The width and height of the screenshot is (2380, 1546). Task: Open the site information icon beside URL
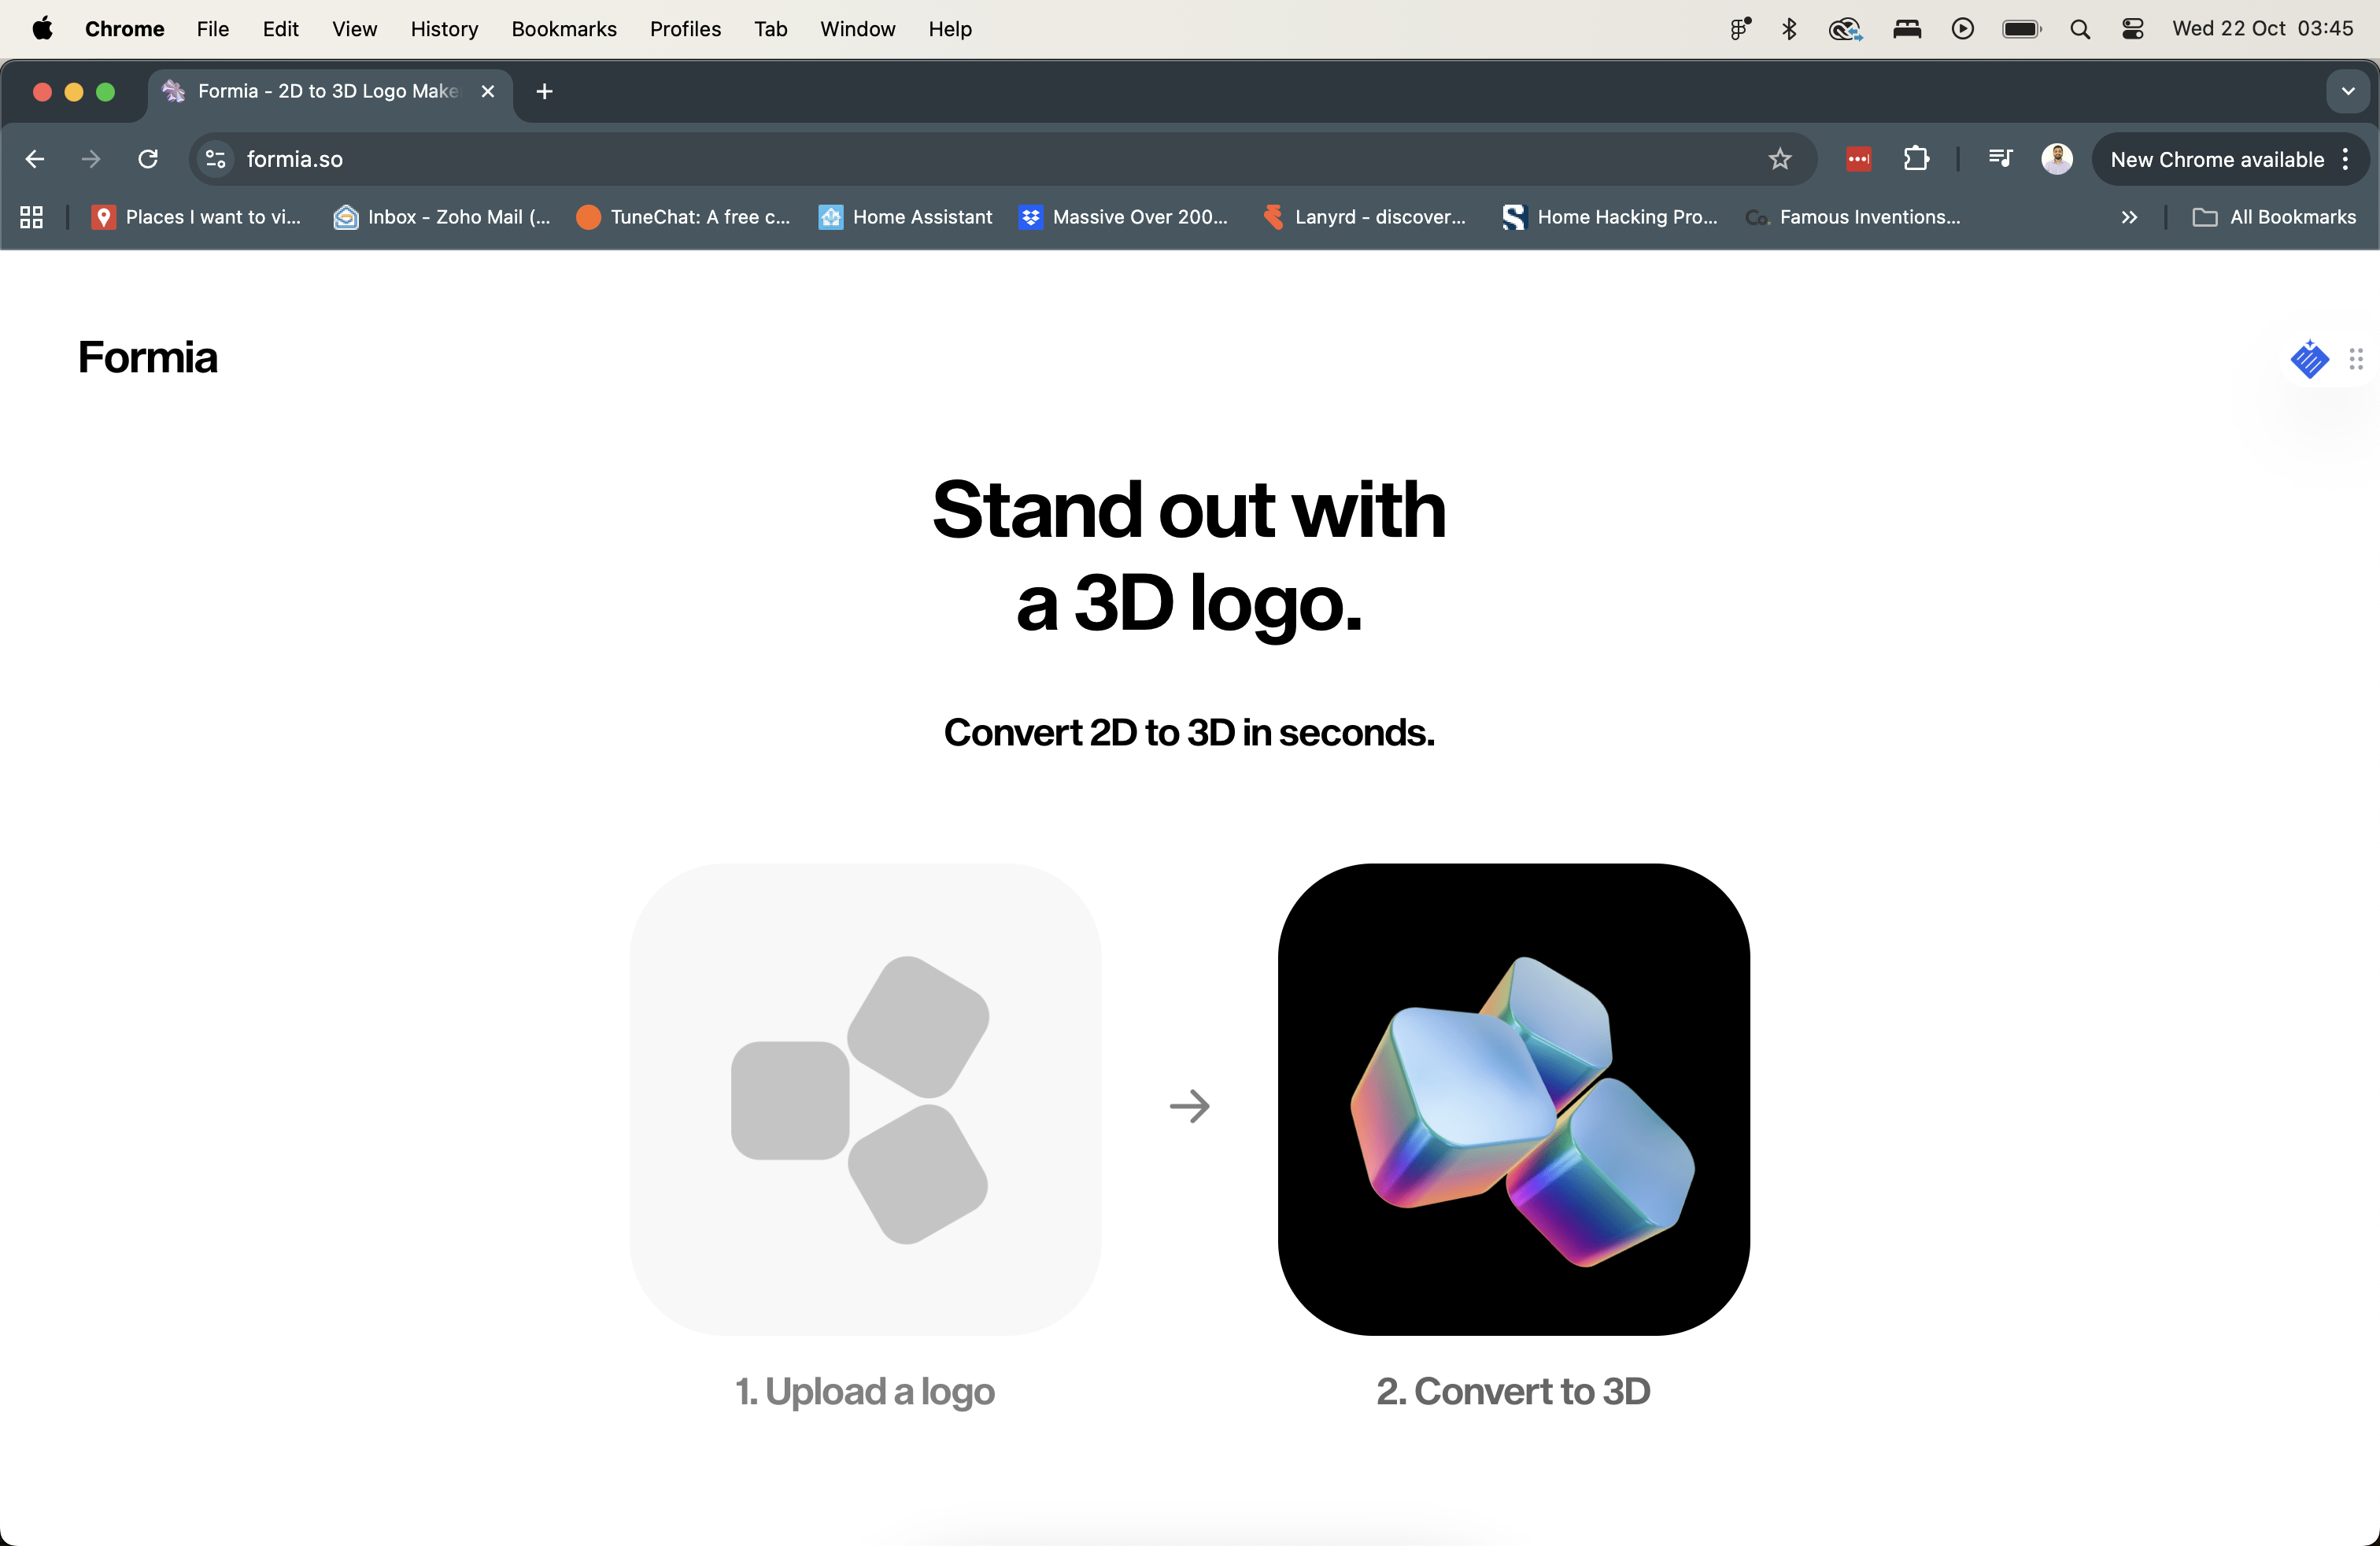215,159
